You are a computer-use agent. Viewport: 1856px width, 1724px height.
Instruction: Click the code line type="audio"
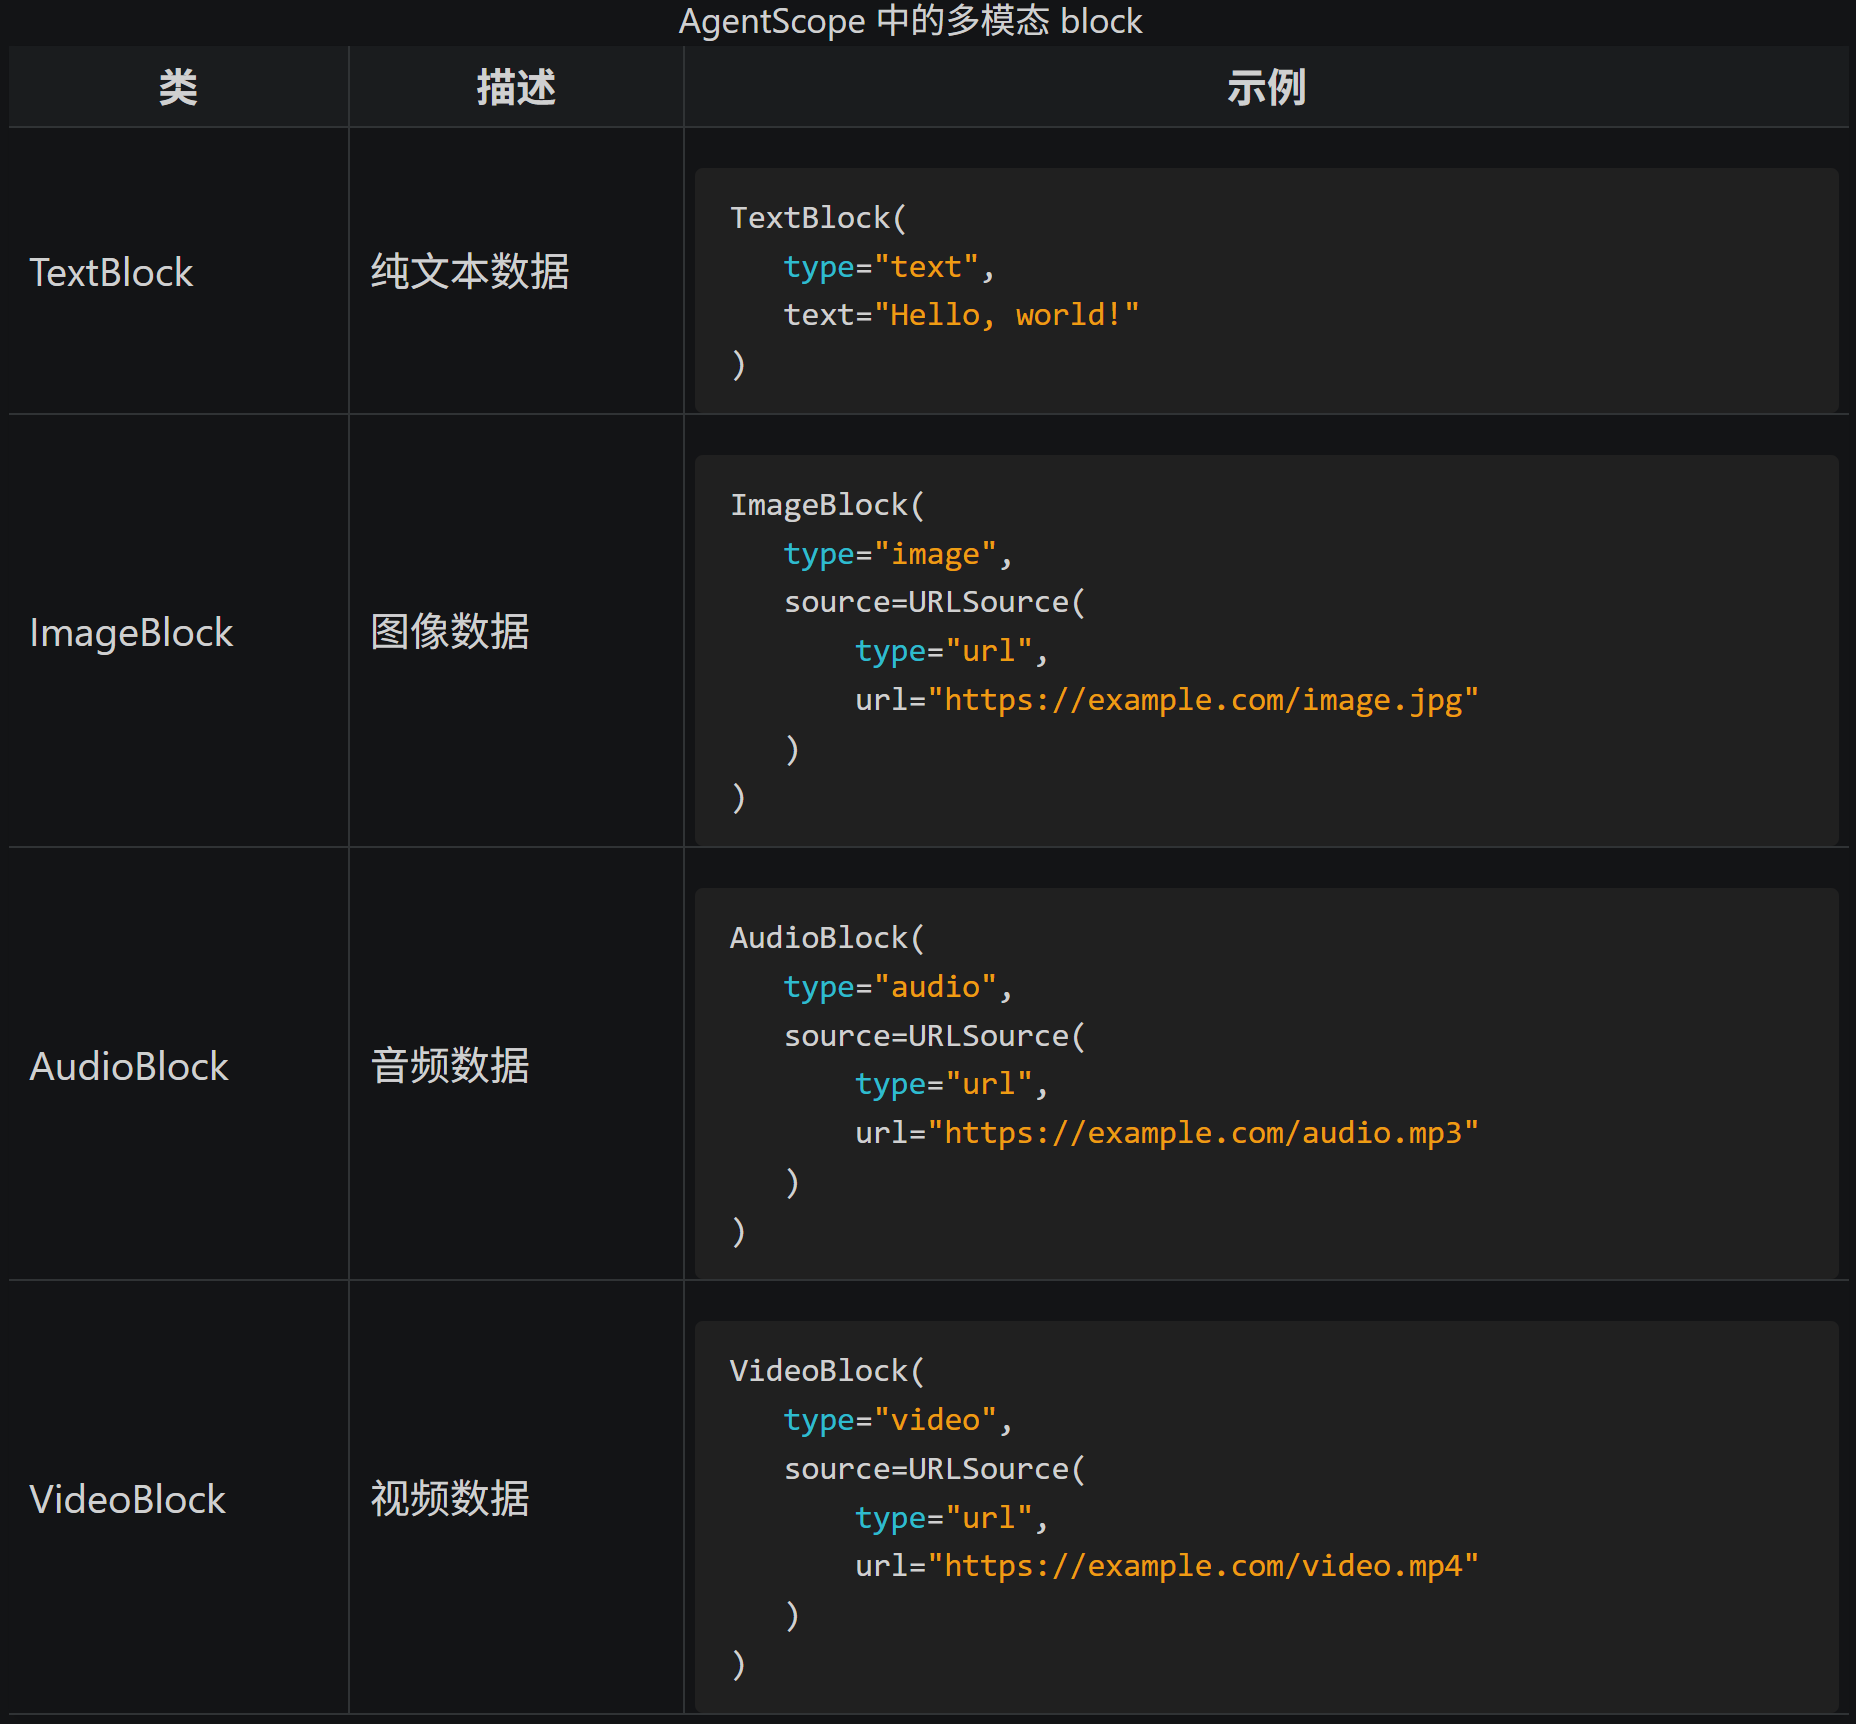pos(898,987)
